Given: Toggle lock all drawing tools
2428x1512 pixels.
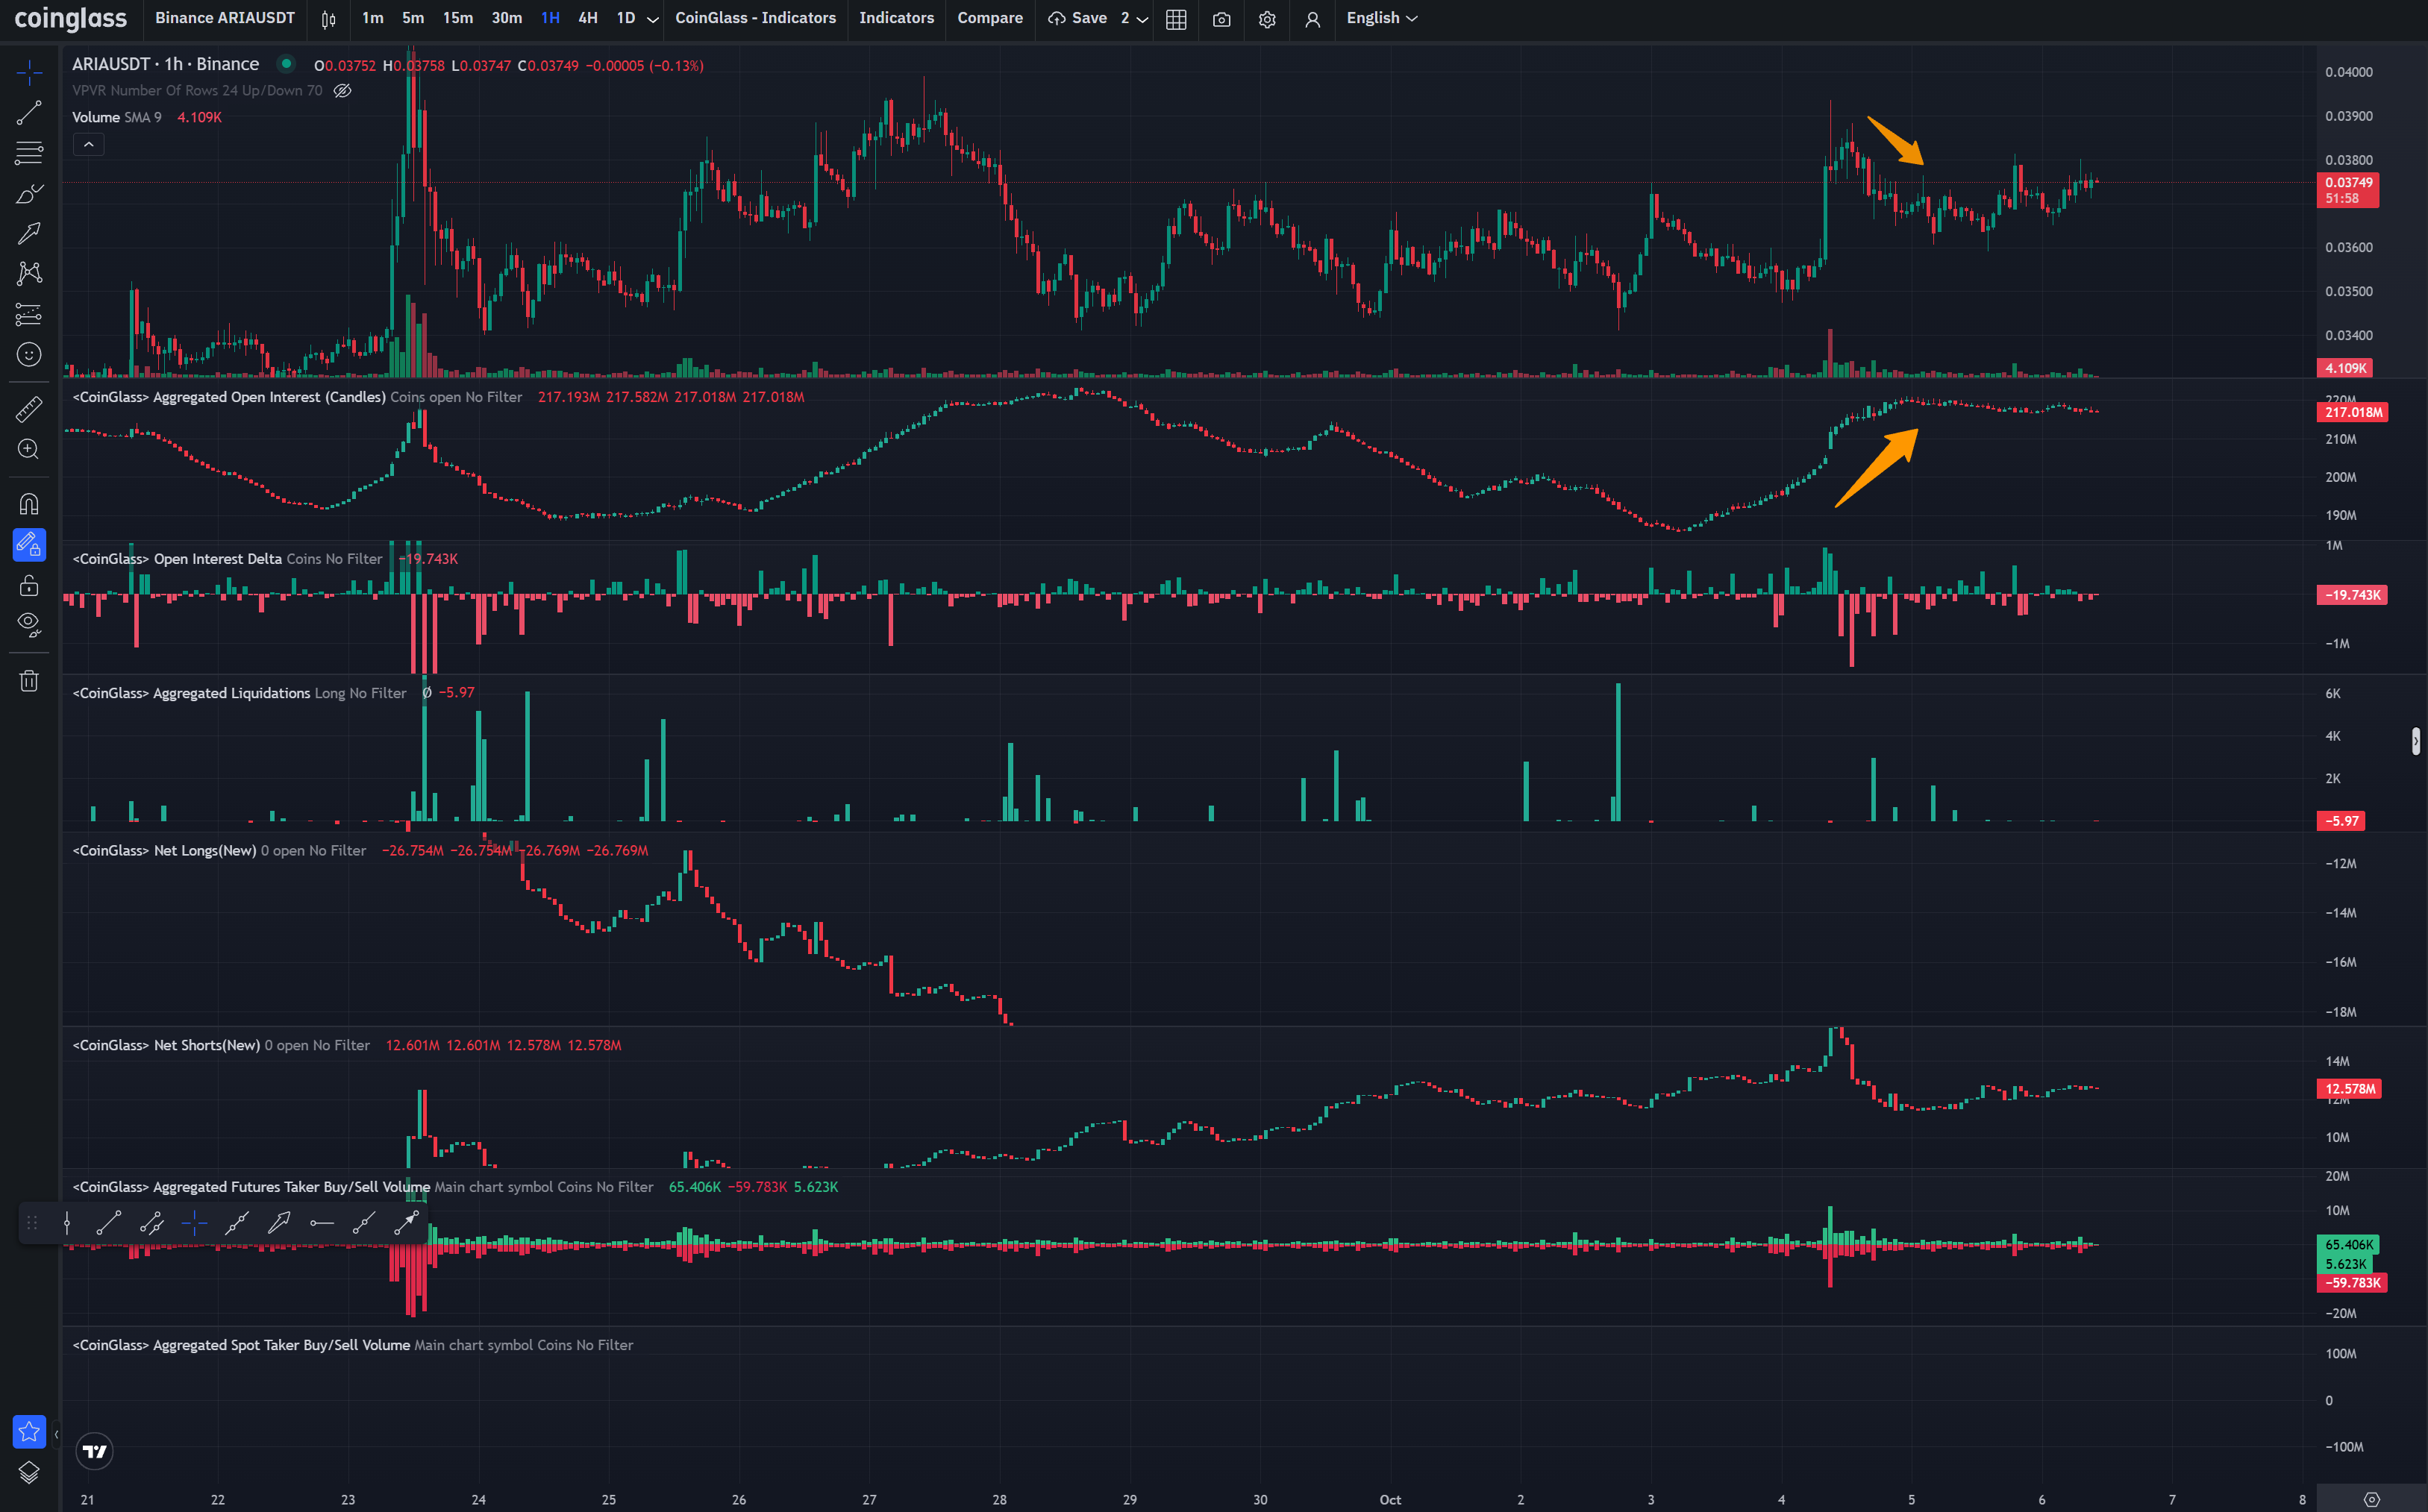Looking at the screenshot, I should (x=29, y=585).
